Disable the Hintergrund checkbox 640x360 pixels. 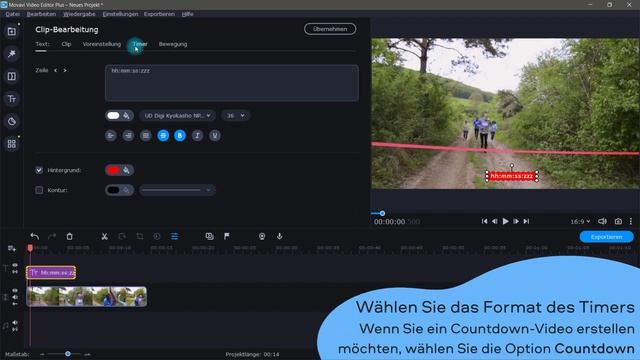39,170
